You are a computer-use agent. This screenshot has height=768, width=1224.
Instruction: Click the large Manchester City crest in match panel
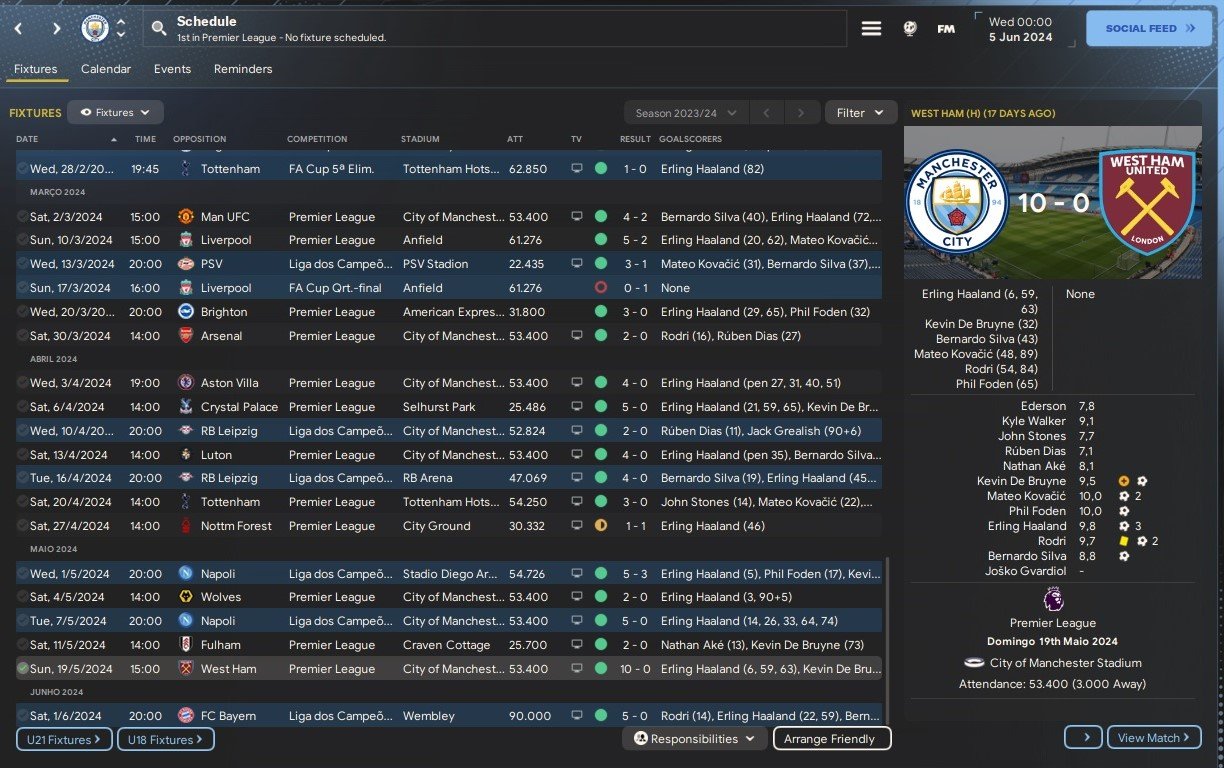(957, 203)
